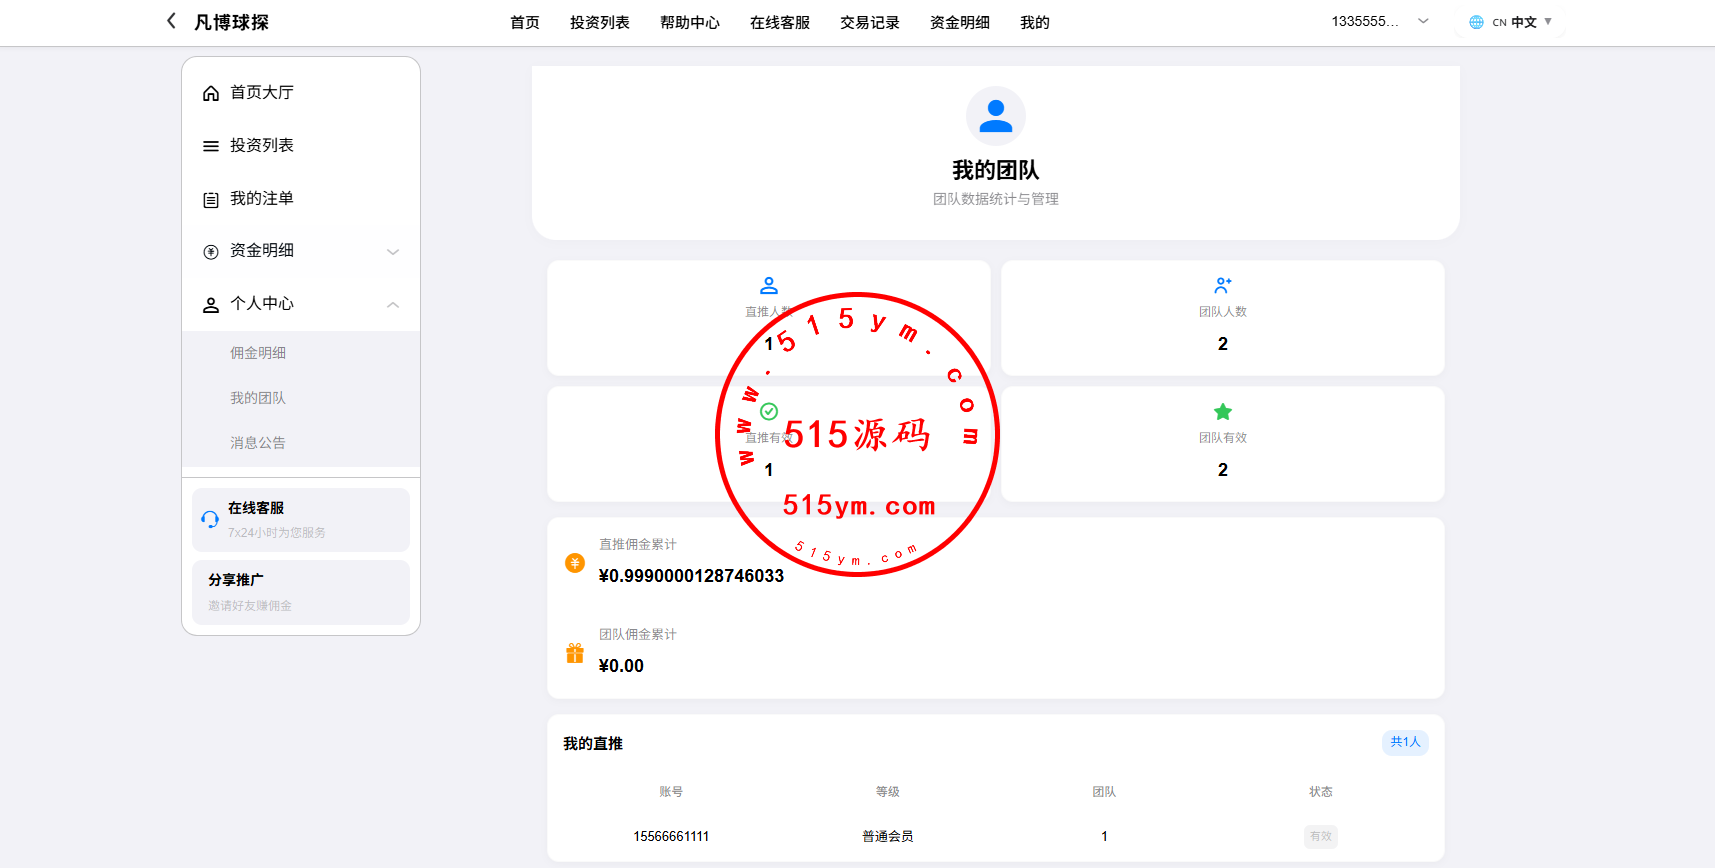Click the 分享推广 invite card

point(301,592)
